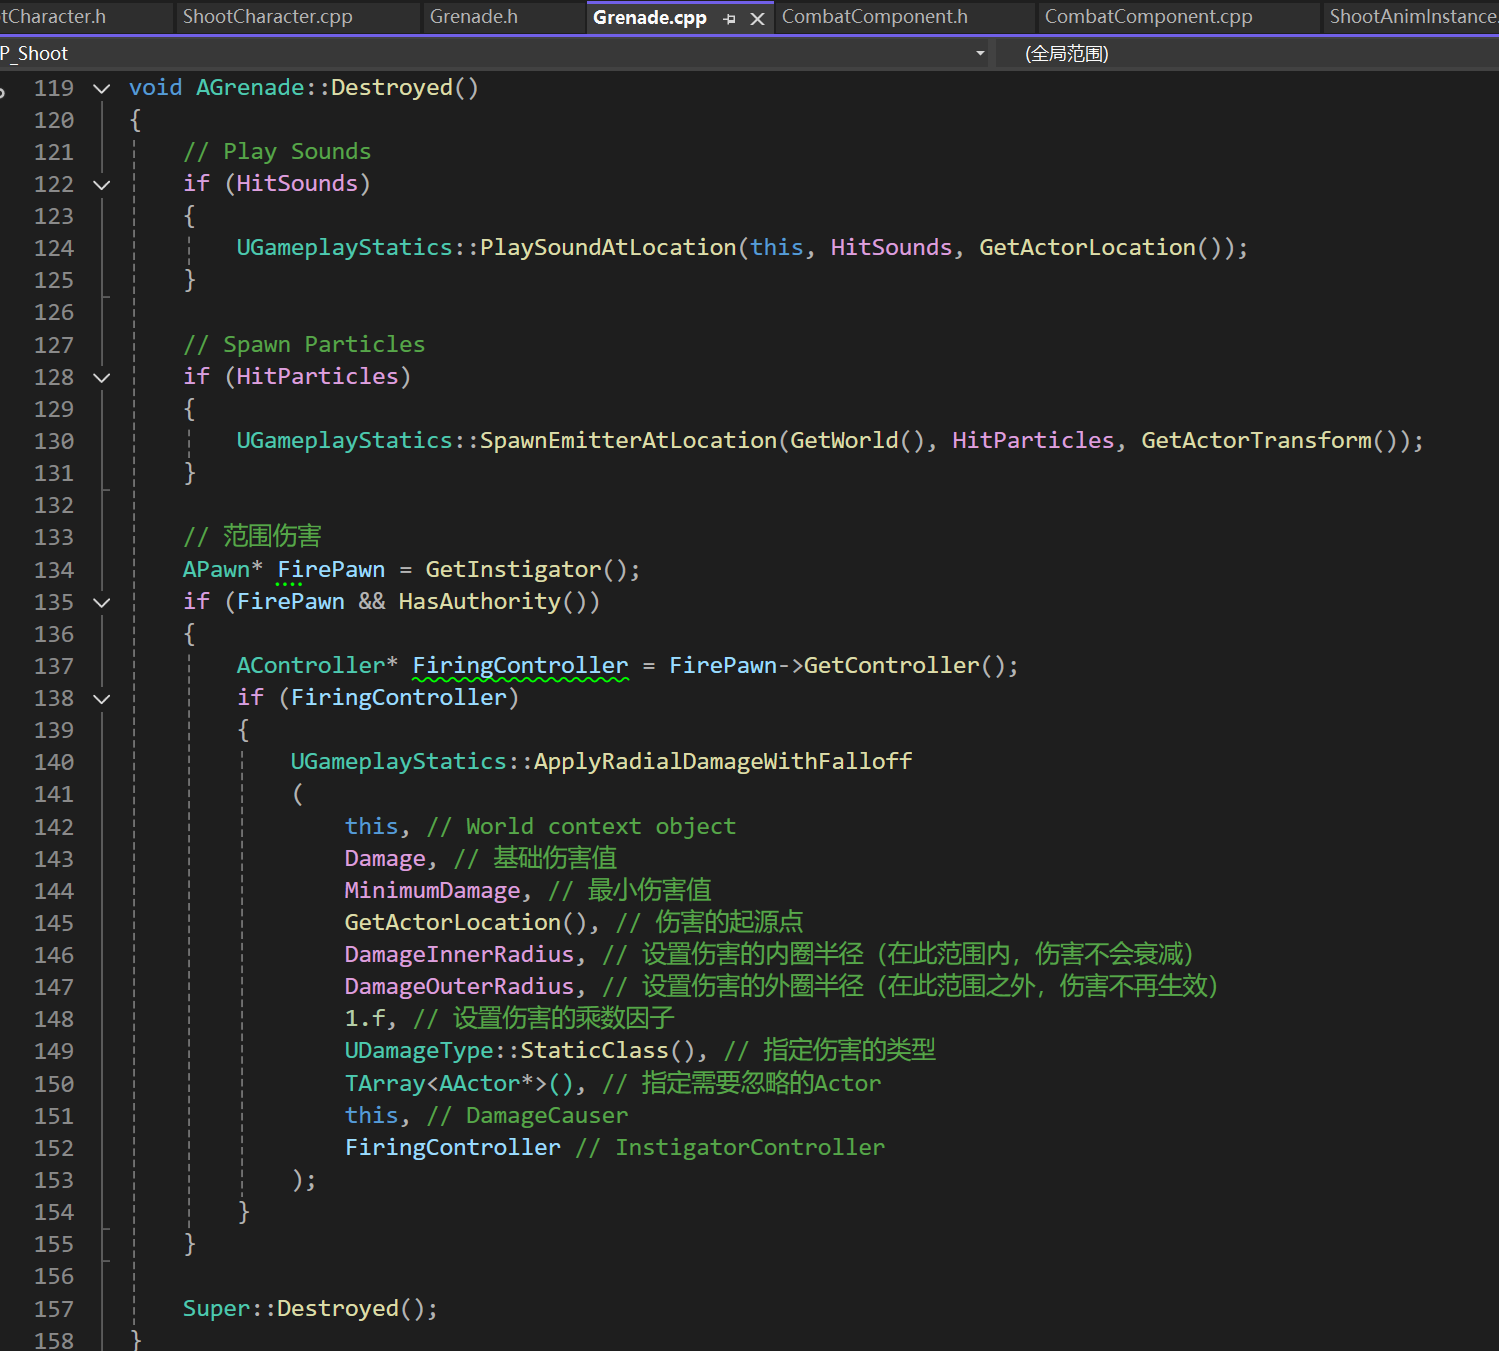Image resolution: width=1499 pixels, height=1351 pixels.
Task: Click HasAuthority() on line 135
Action: [493, 601]
